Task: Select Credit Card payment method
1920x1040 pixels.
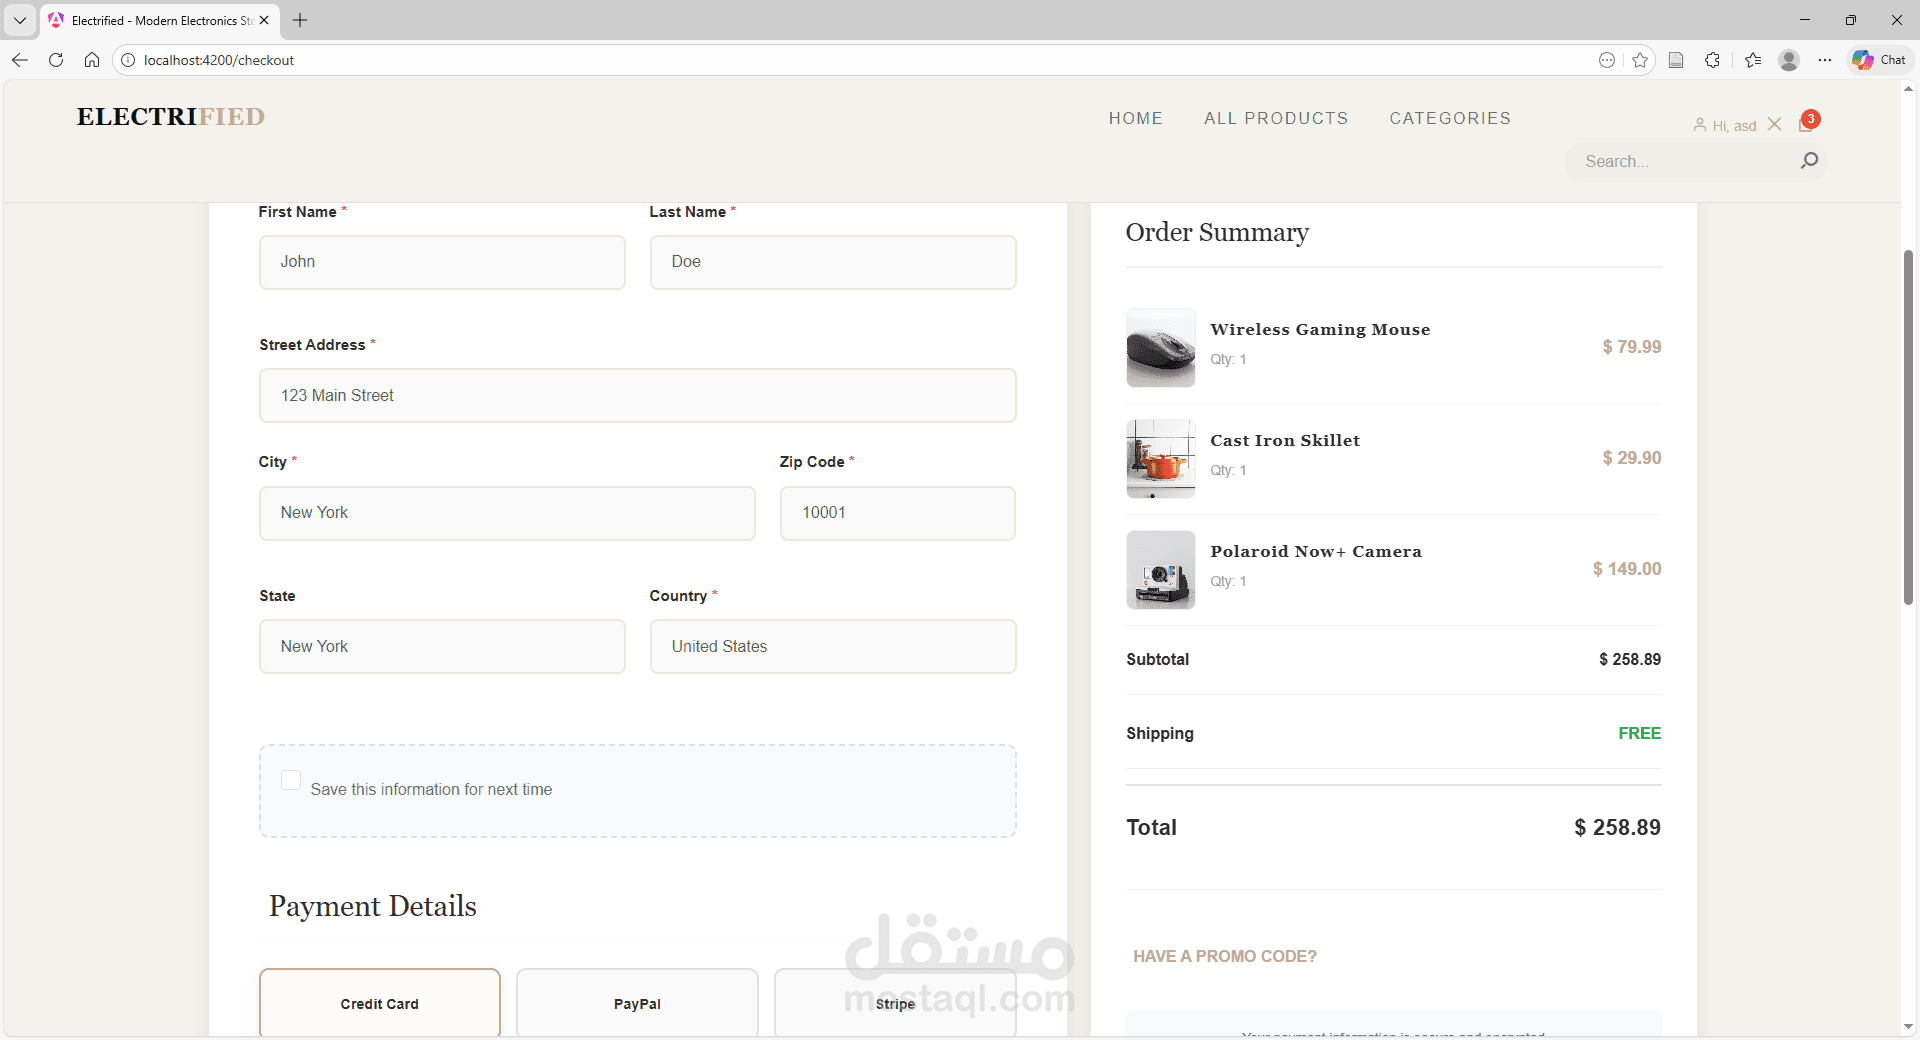Action: 380,1003
